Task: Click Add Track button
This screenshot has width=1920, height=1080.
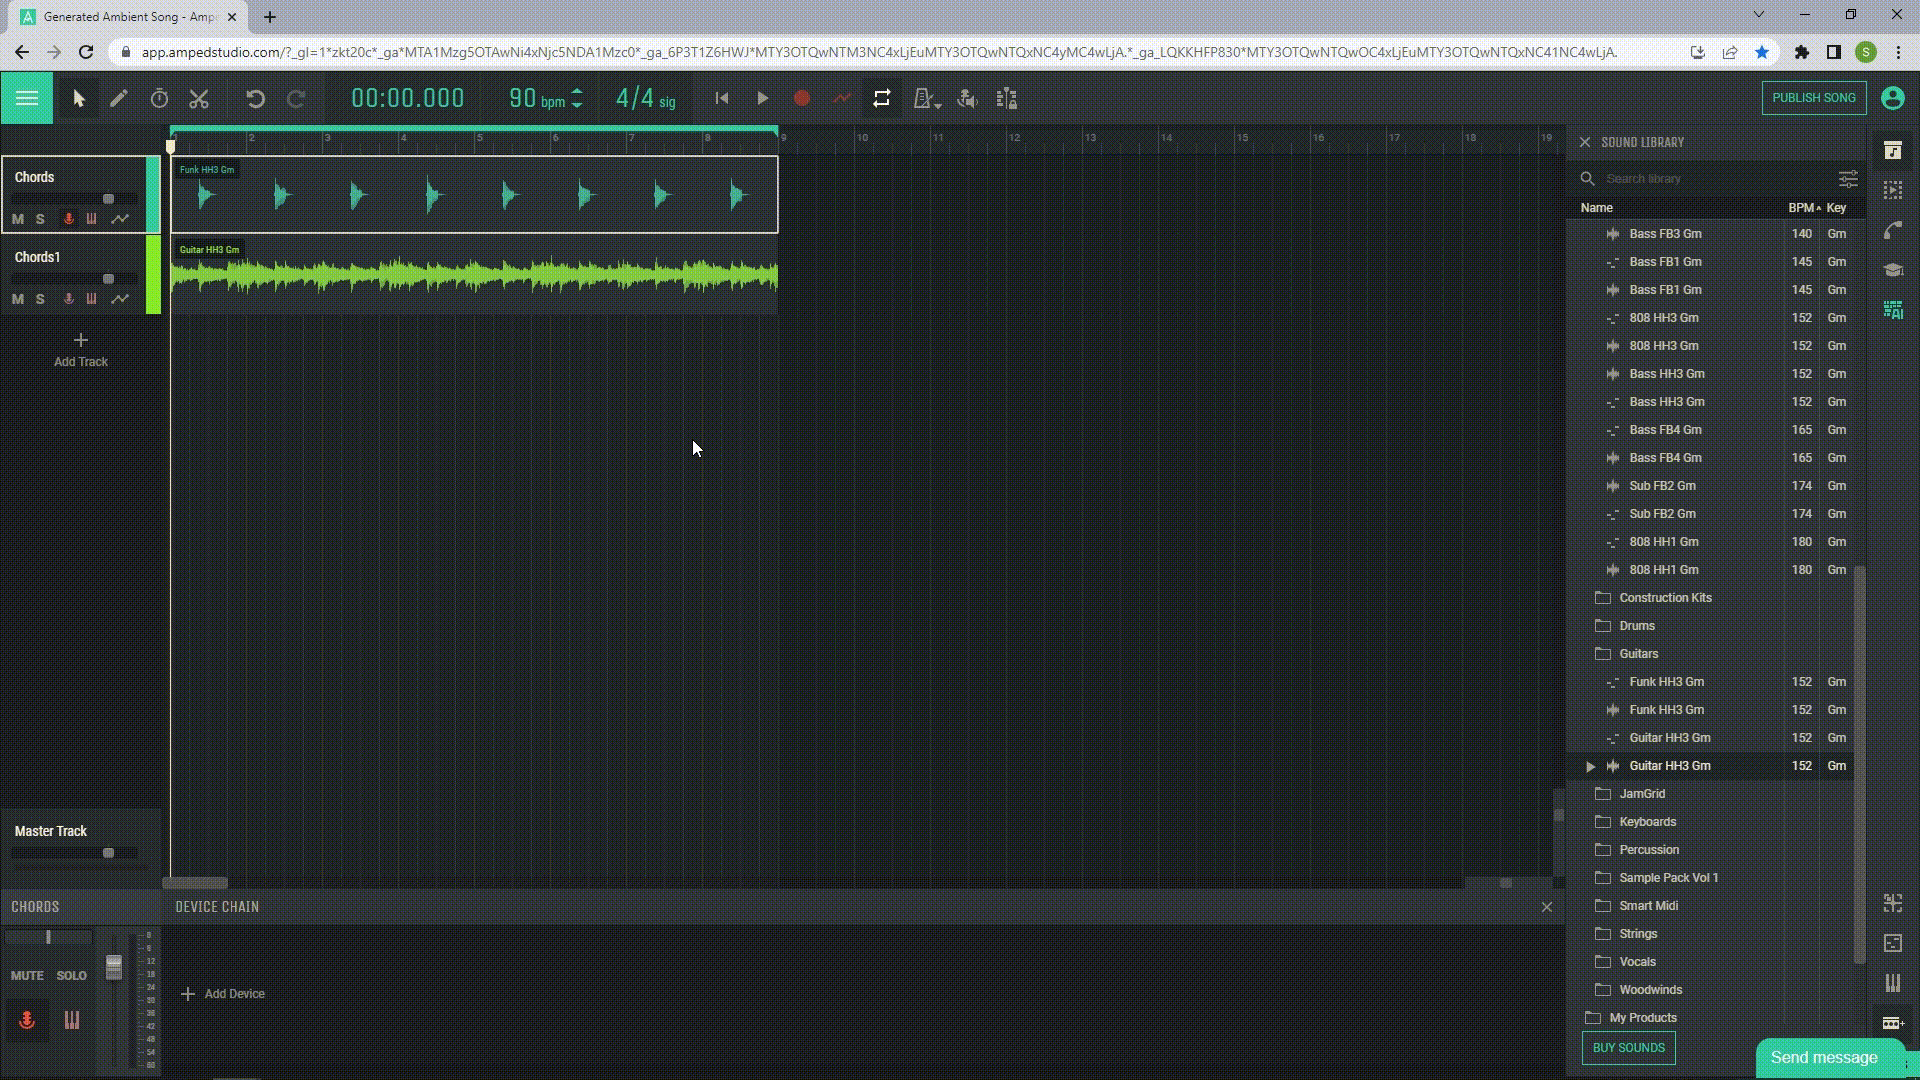Action: 81,349
